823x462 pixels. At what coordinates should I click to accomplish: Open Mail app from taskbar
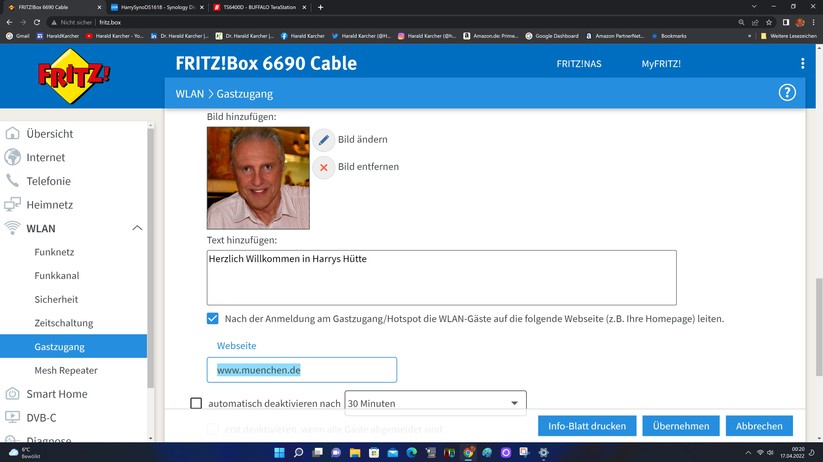[393, 453]
